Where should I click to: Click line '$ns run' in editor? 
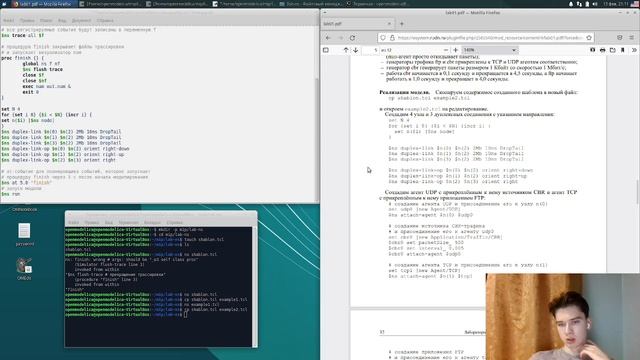point(11,194)
